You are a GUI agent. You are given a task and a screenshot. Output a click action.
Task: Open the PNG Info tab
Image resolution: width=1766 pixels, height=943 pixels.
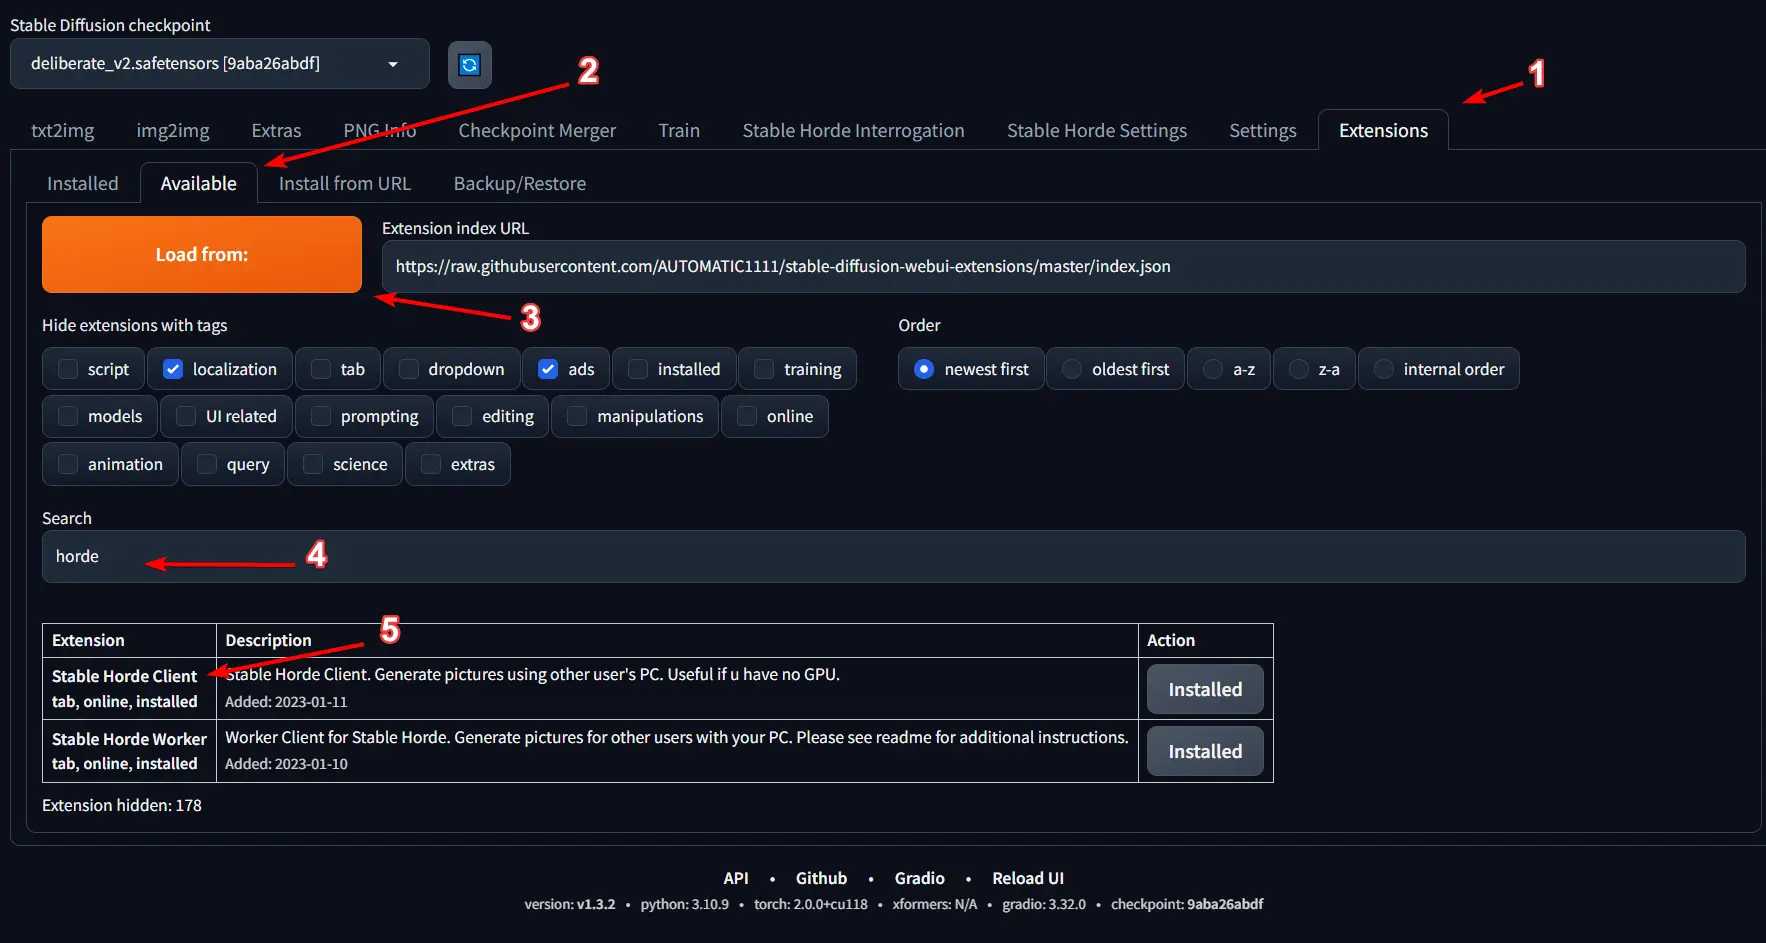[x=379, y=131]
